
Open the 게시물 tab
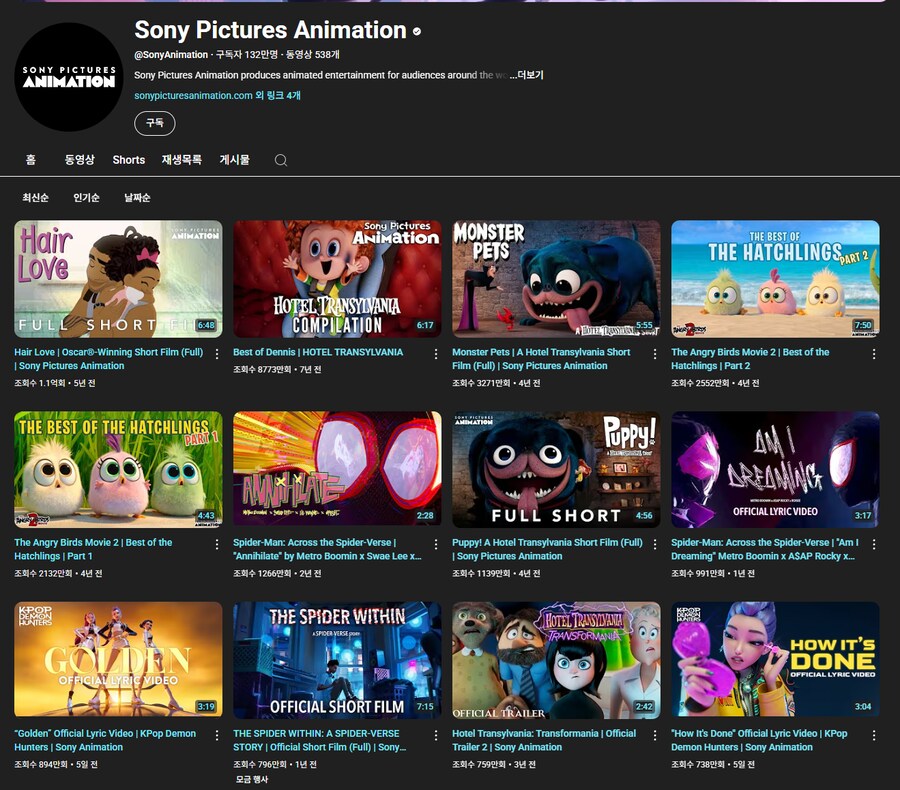pos(234,160)
